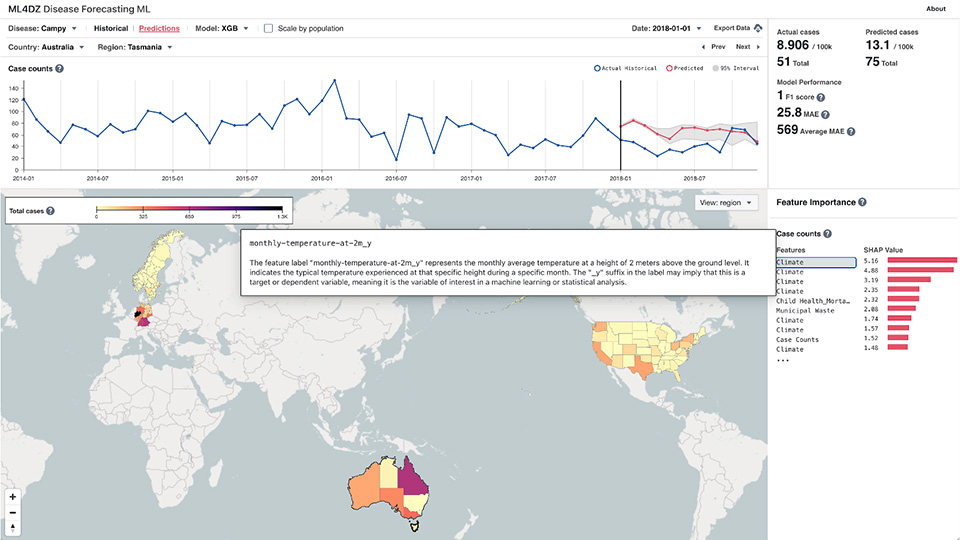Click the SHAP bar for value 5.16
This screenshot has height=540, width=960.
coord(922,261)
